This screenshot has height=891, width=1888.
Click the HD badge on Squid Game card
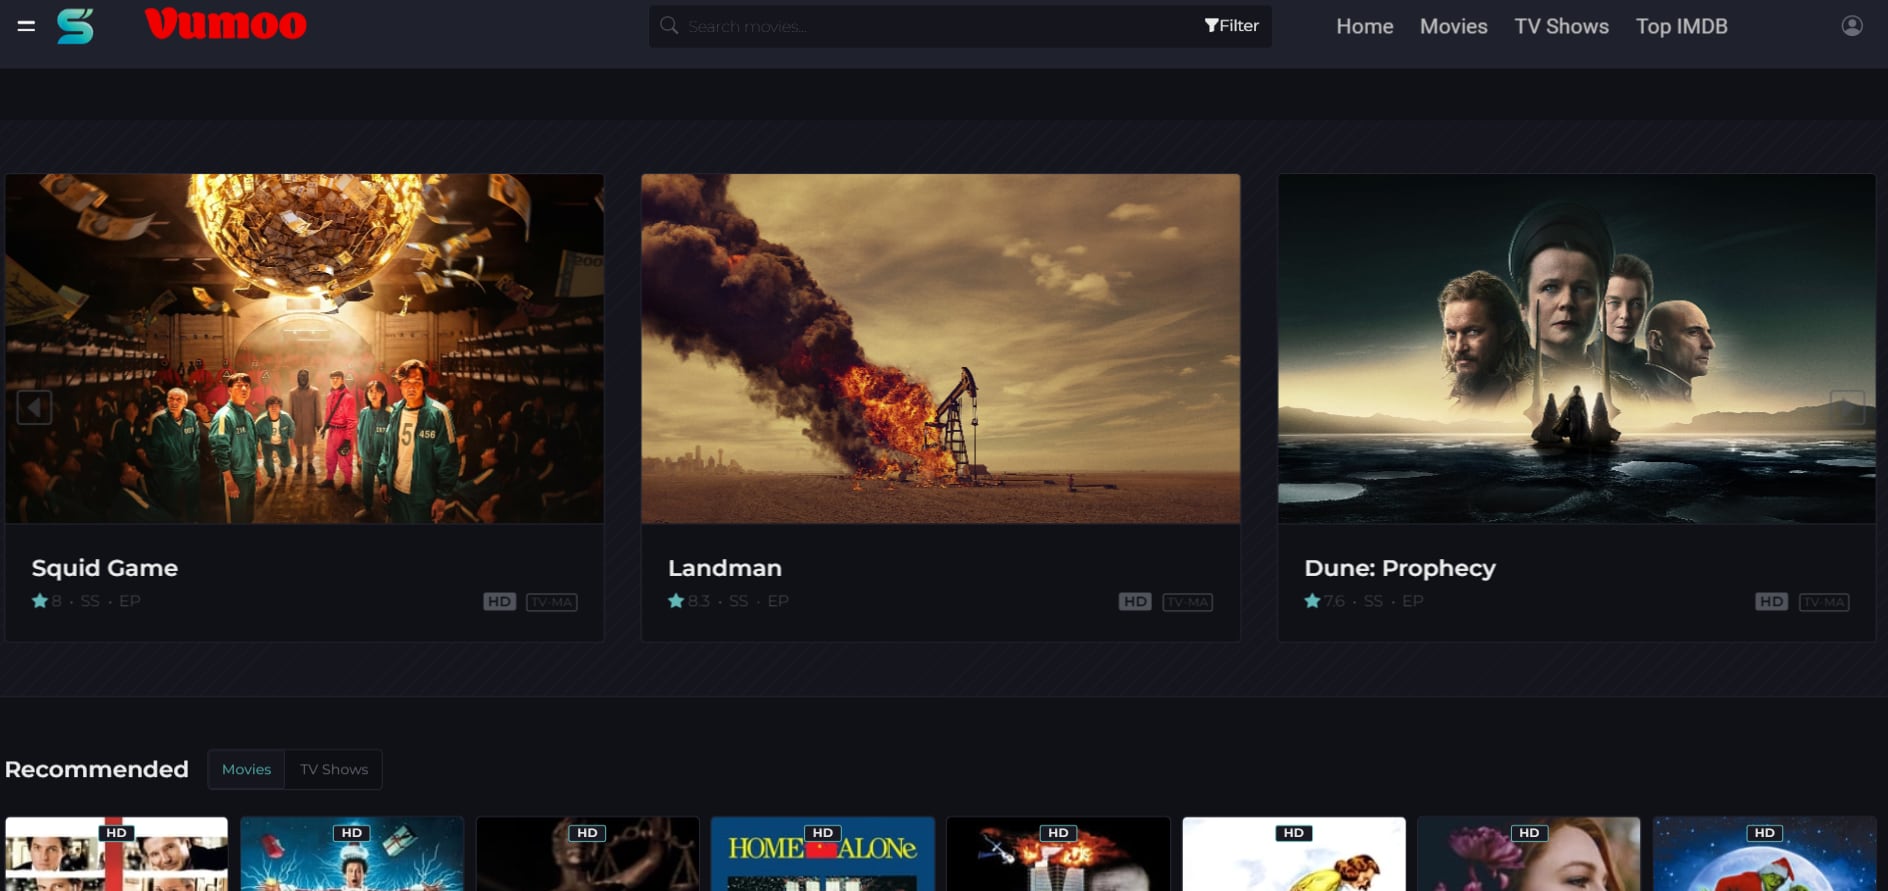(500, 602)
